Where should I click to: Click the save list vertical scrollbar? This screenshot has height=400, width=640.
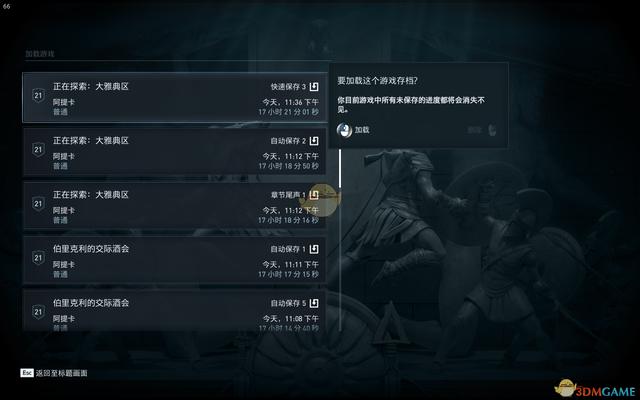[x=340, y=240]
